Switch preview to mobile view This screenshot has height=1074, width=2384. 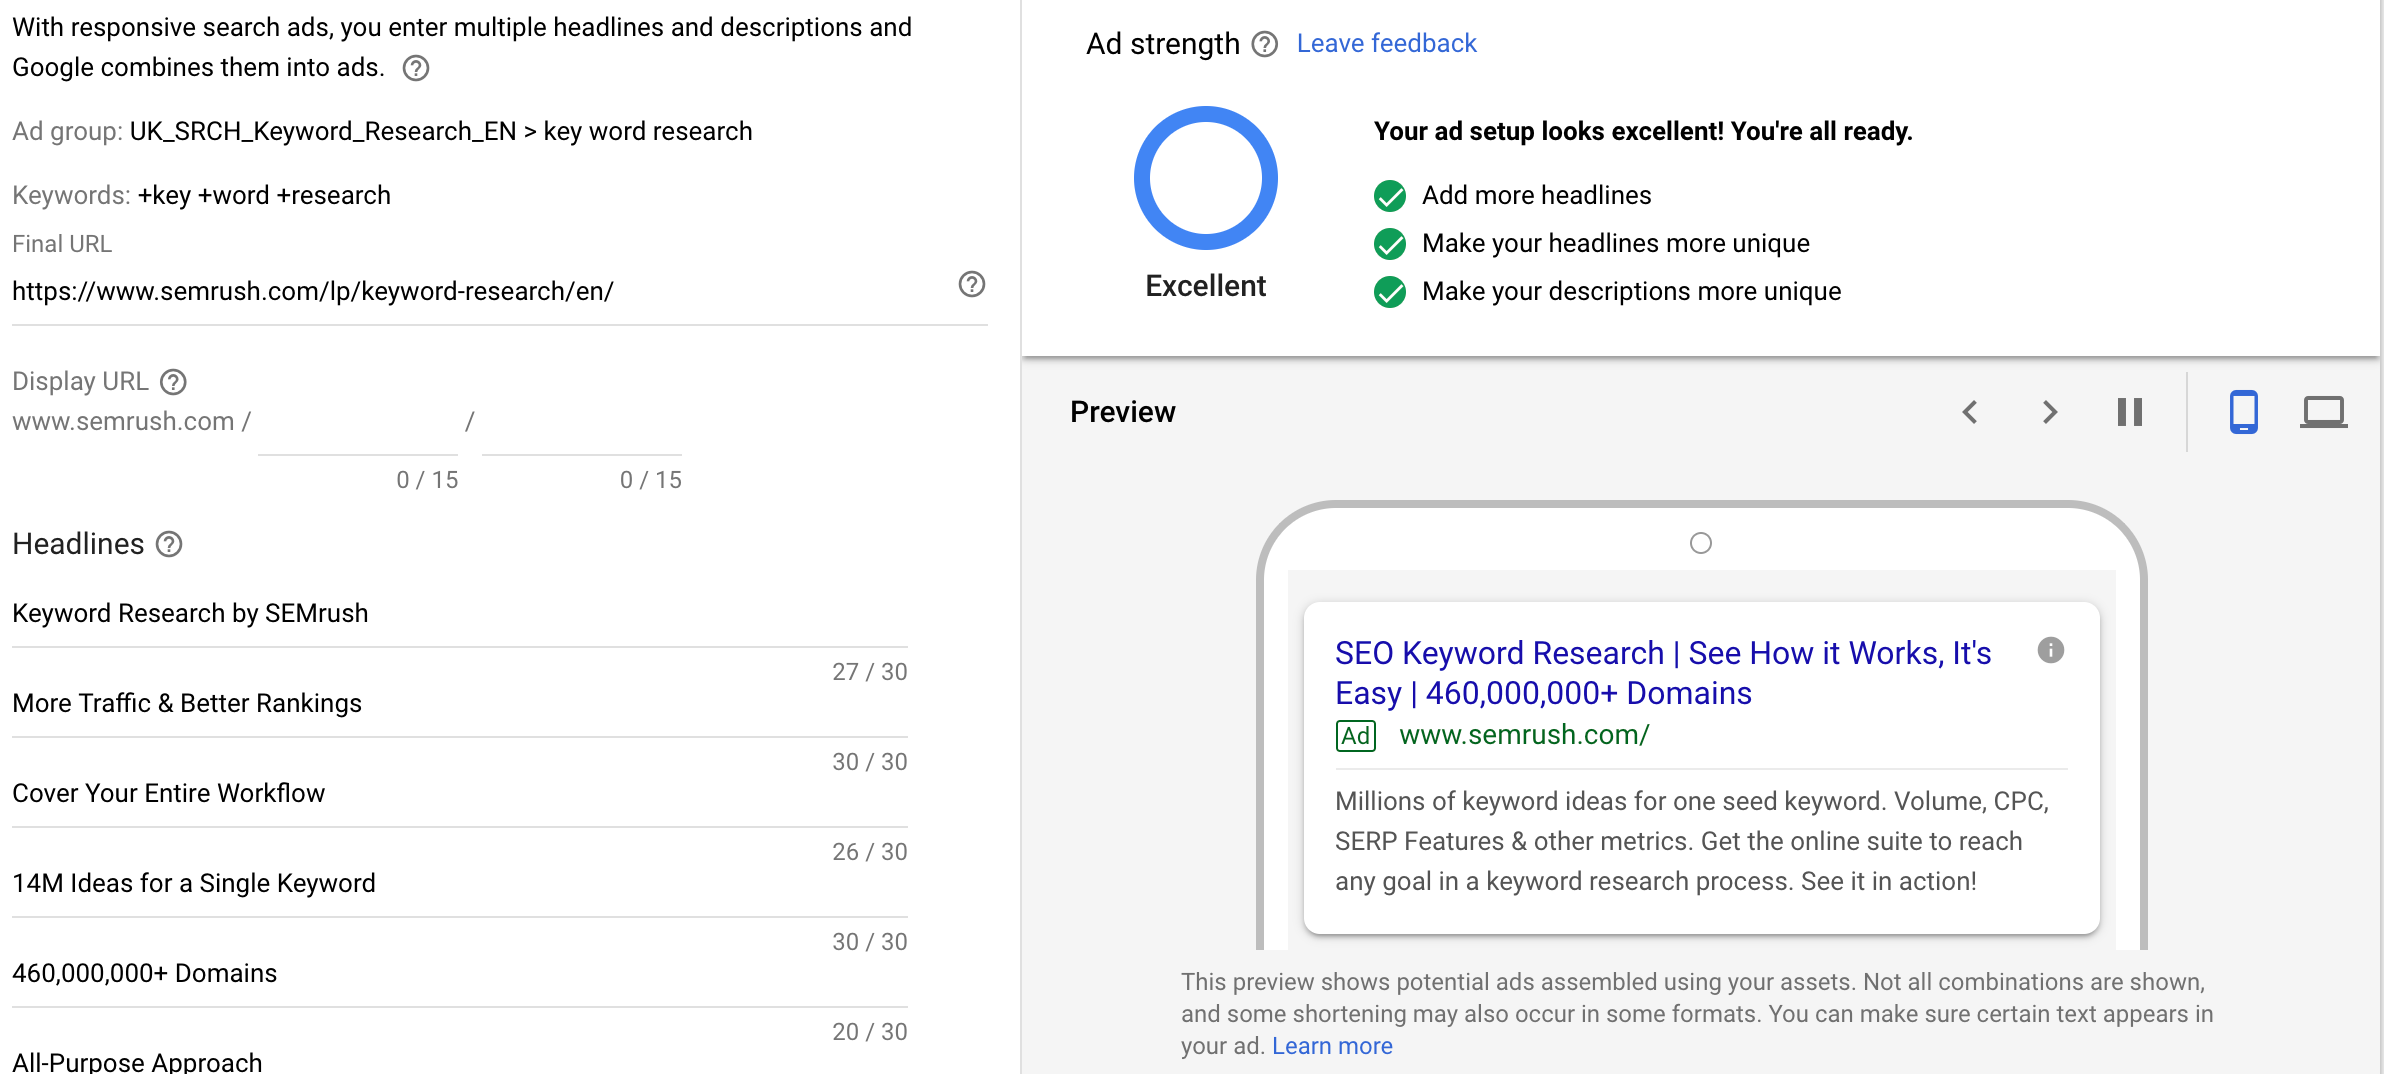(x=2244, y=412)
